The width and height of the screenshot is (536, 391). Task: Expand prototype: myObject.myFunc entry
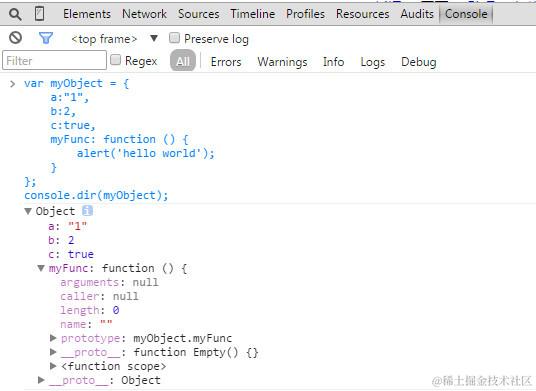53,338
